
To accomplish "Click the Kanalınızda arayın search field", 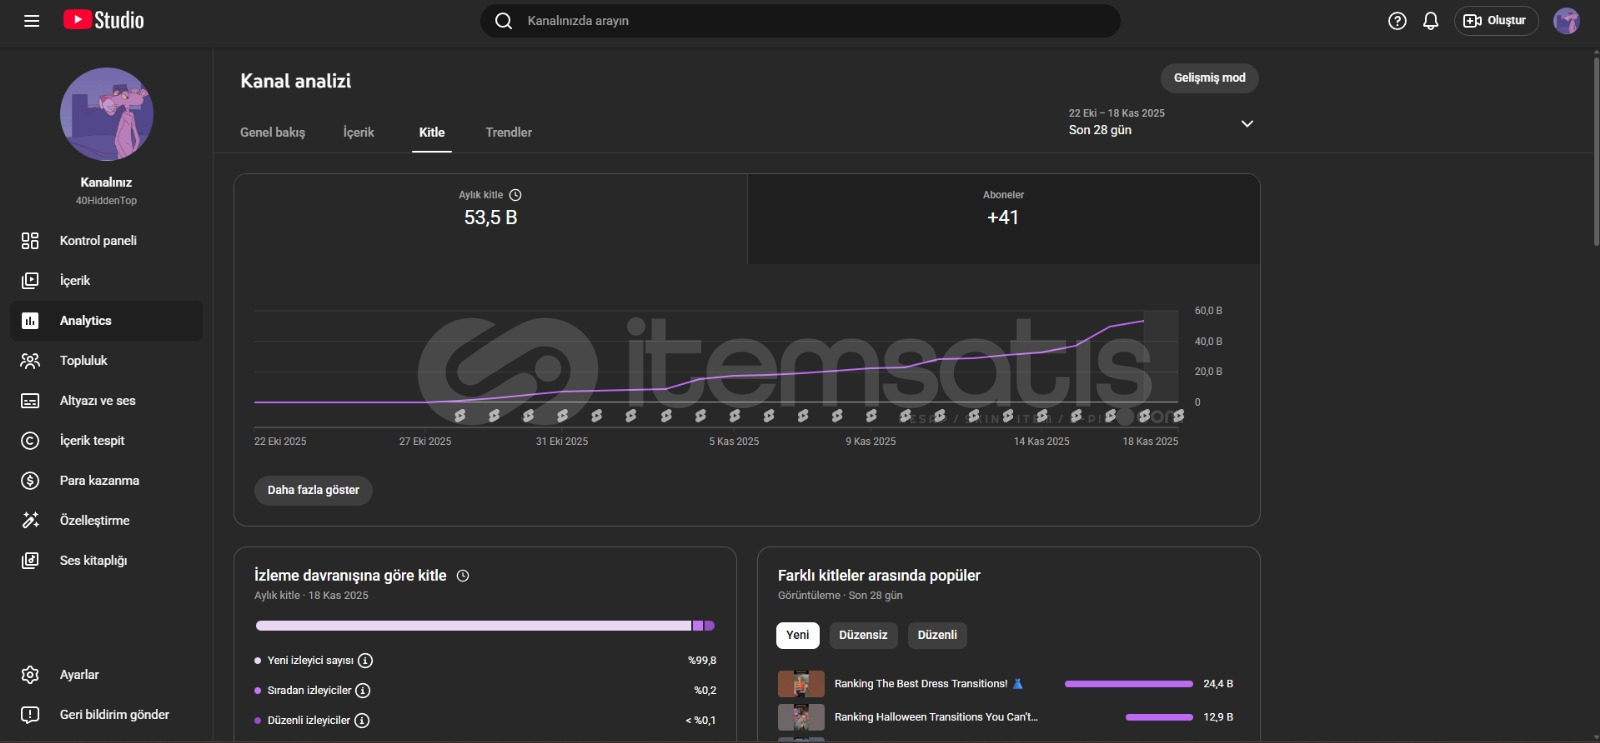I will pos(800,21).
